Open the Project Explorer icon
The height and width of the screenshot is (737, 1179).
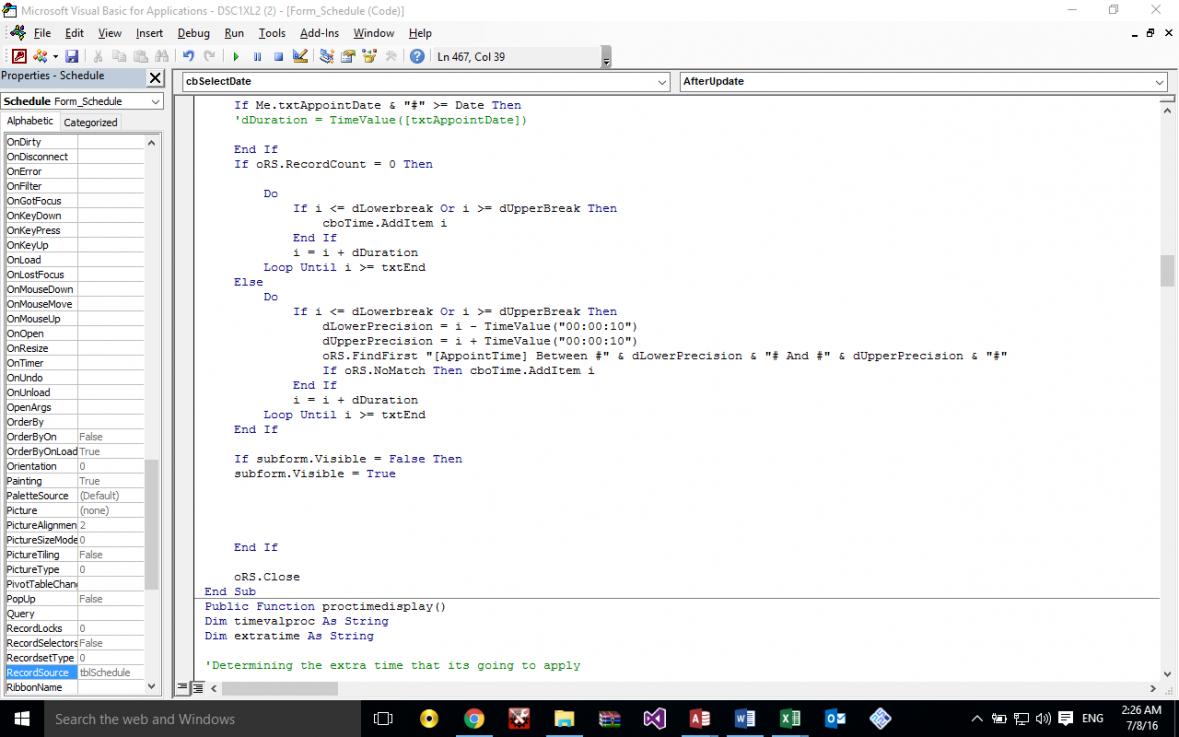pos(326,56)
